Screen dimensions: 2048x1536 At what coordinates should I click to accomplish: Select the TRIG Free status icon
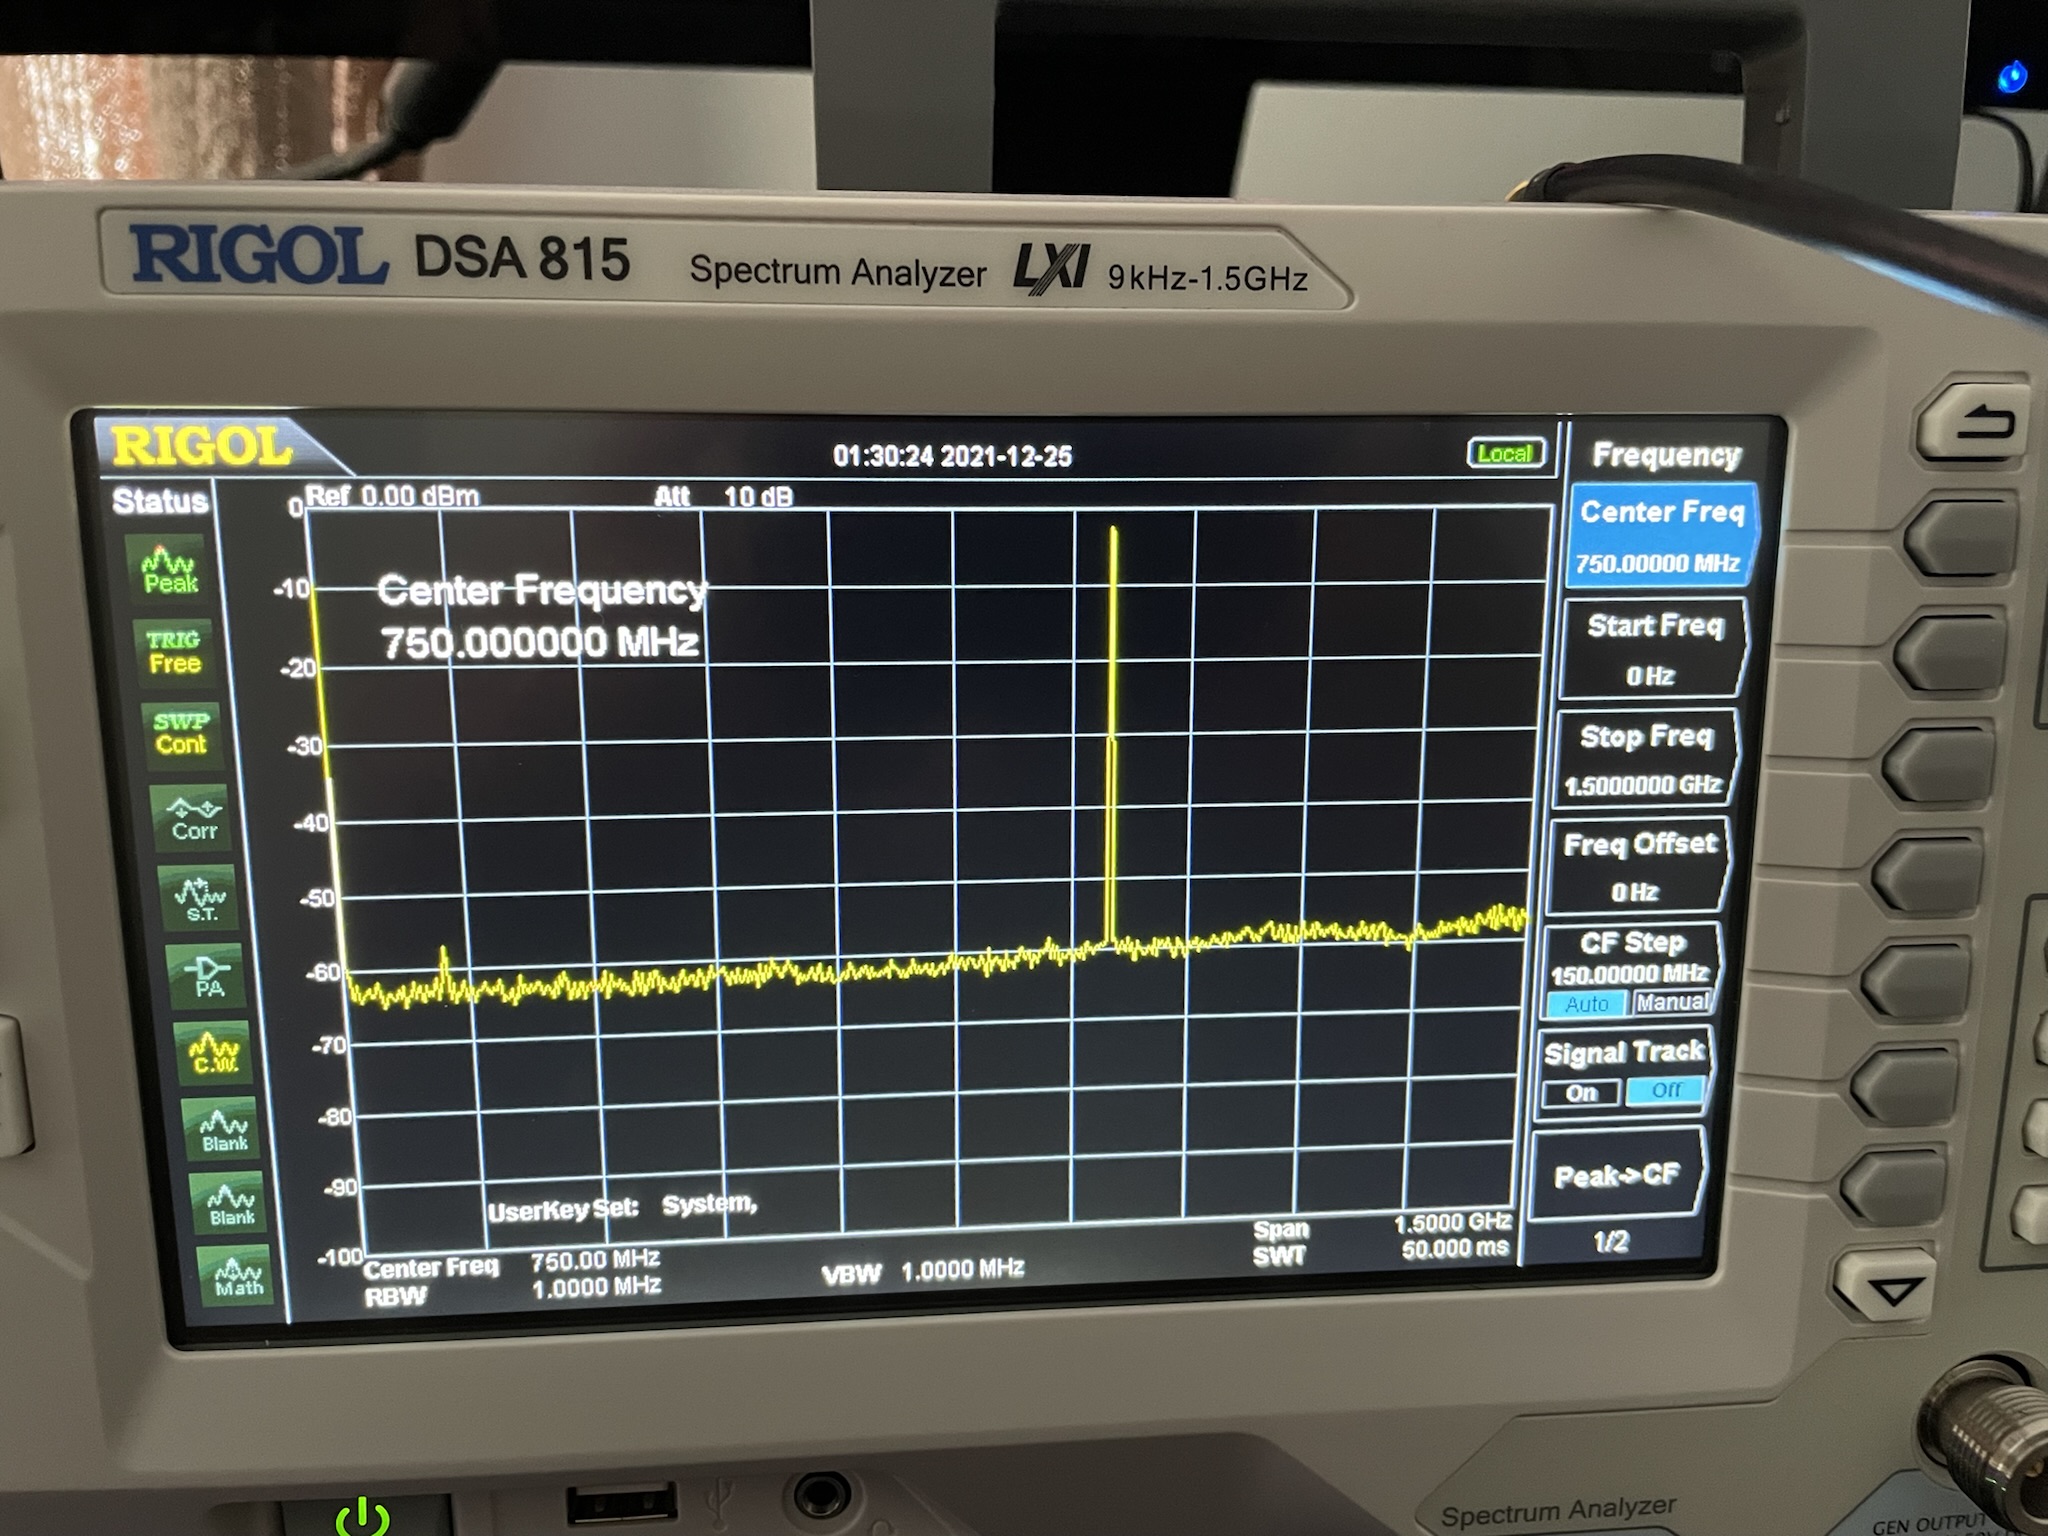click(x=173, y=652)
